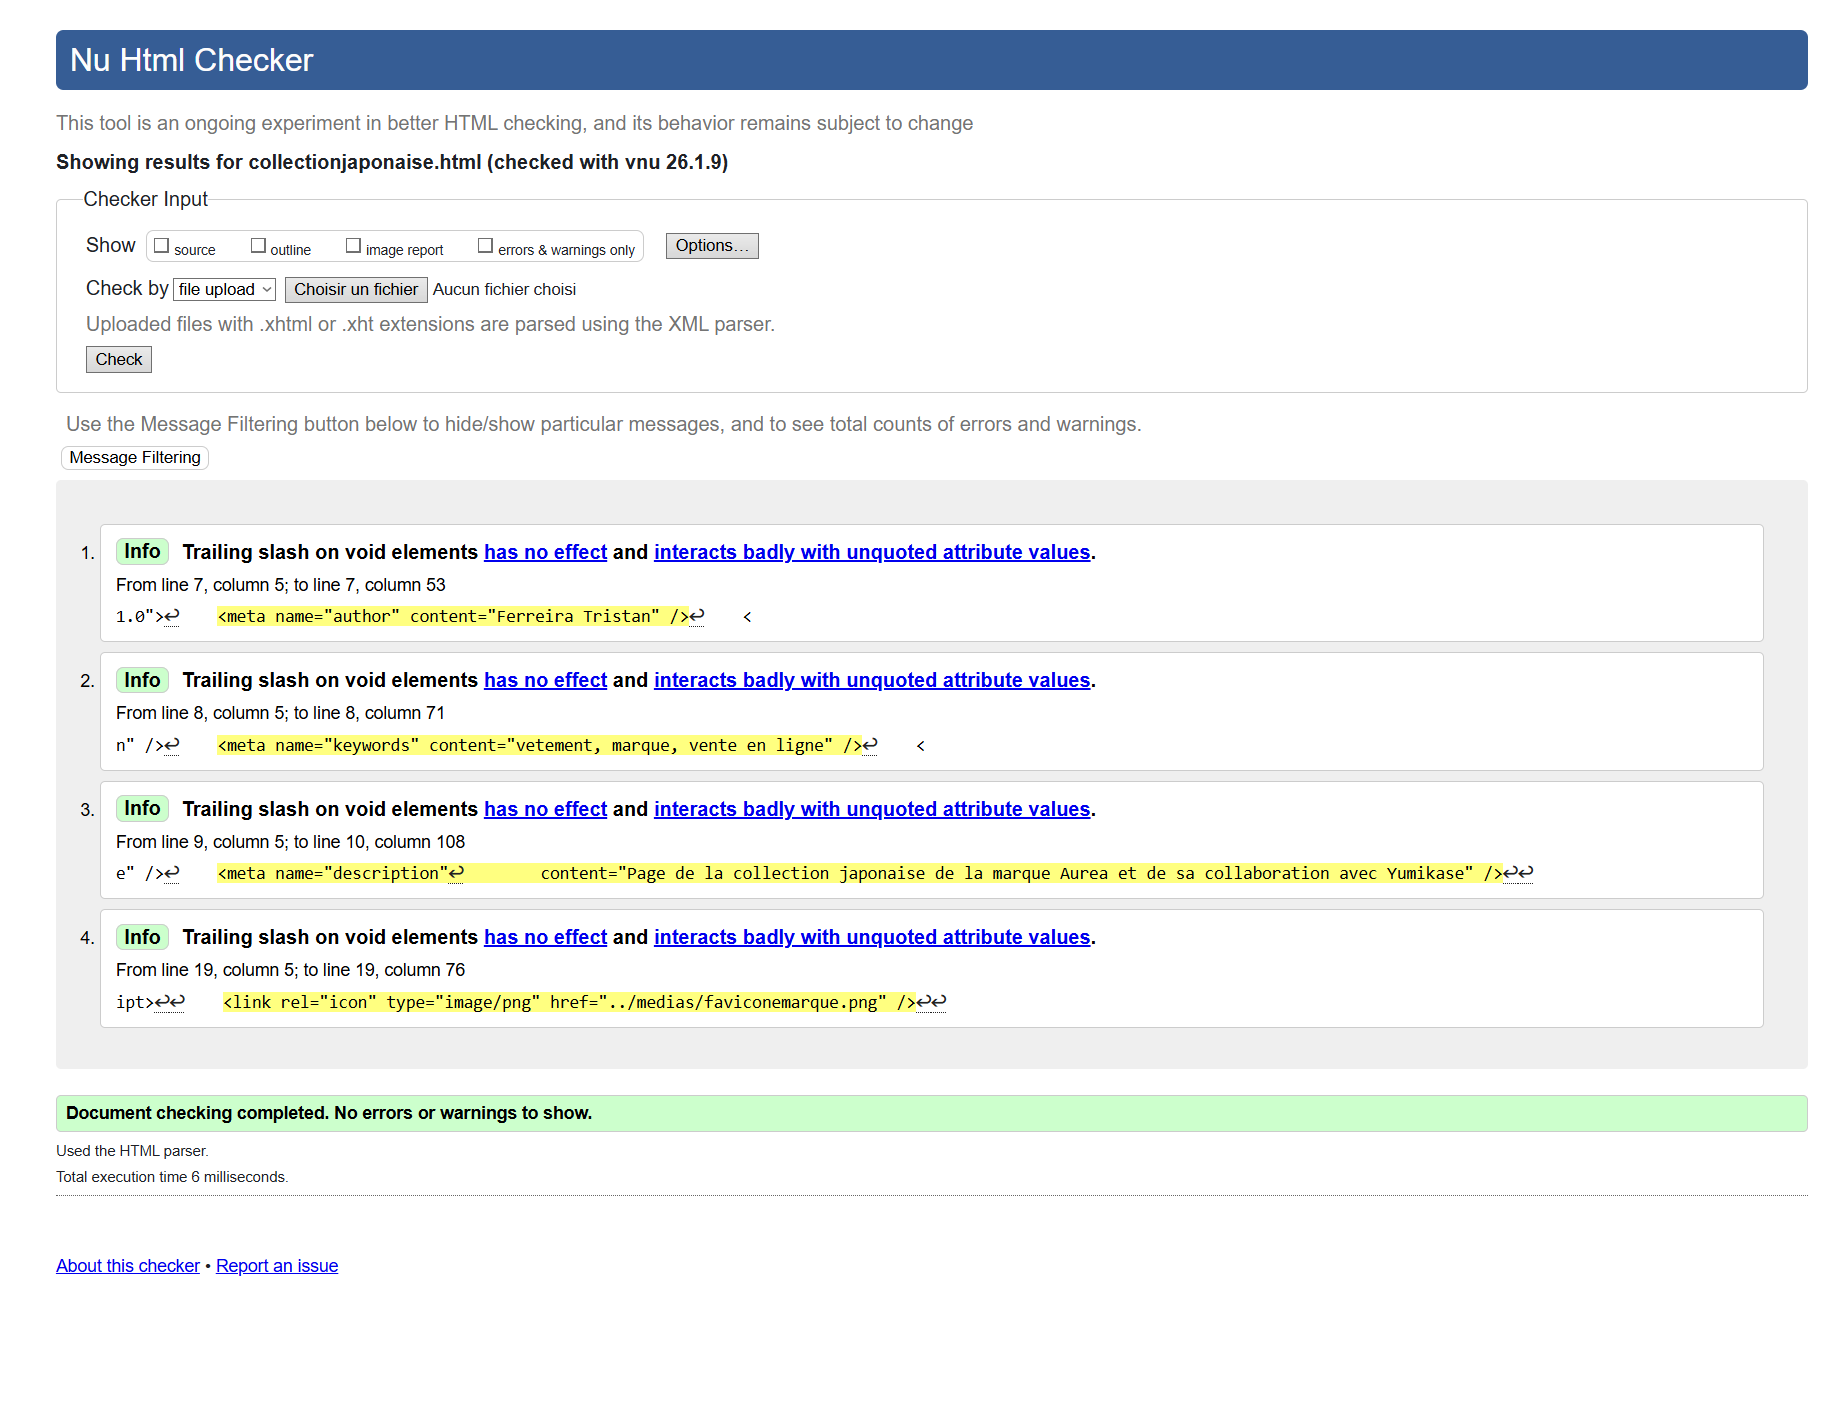The image size is (1845, 1410).
Task: Toggle the outline checkbox
Action: pyautogui.click(x=258, y=246)
